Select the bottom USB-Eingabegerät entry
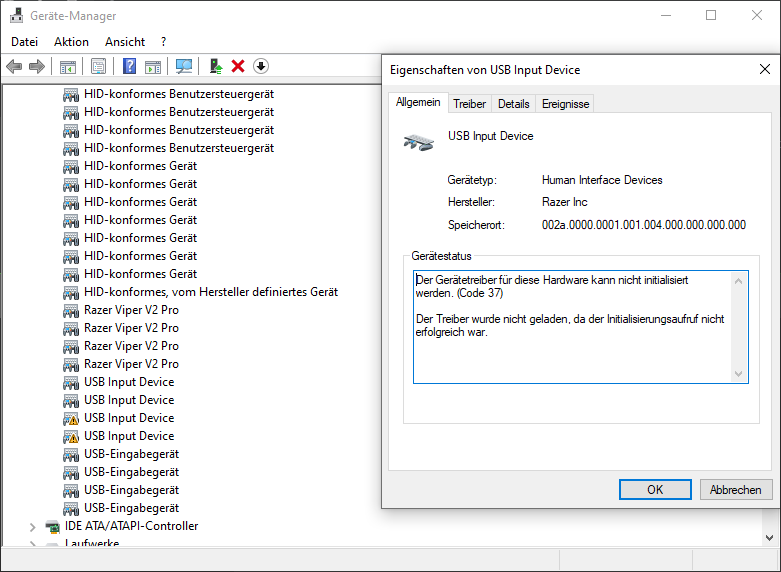This screenshot has height=572, width=781. [x=131, y=508]
